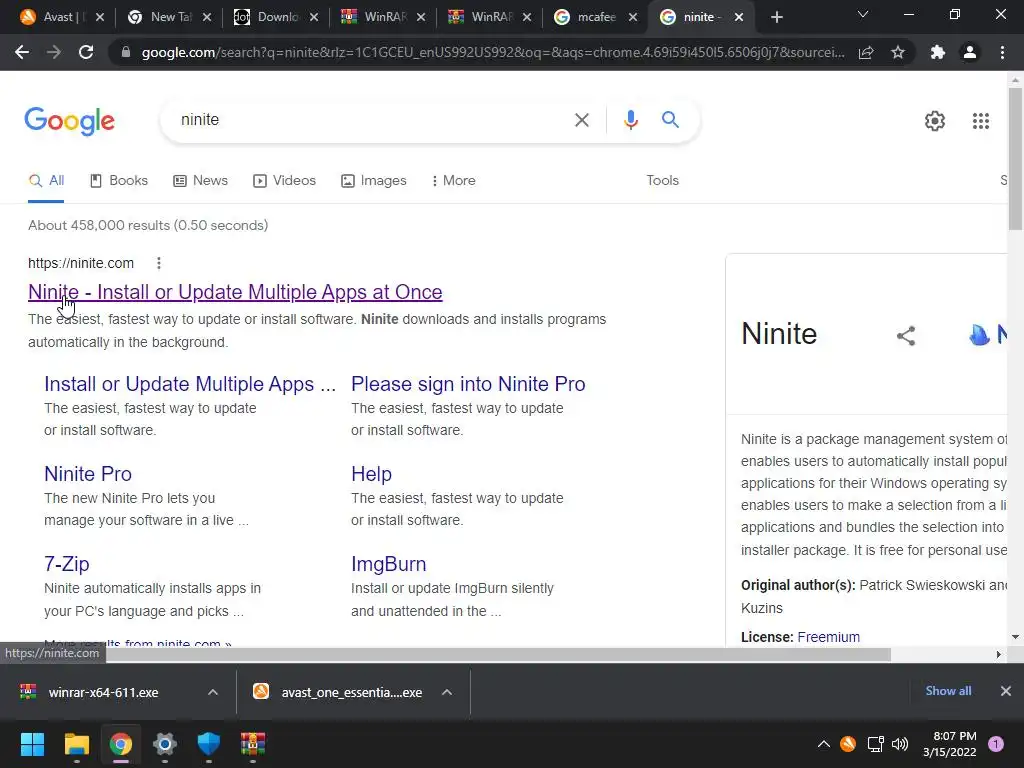Close the ninite tab
This screenshot has width=1024, height=768.
coord(739,18)
